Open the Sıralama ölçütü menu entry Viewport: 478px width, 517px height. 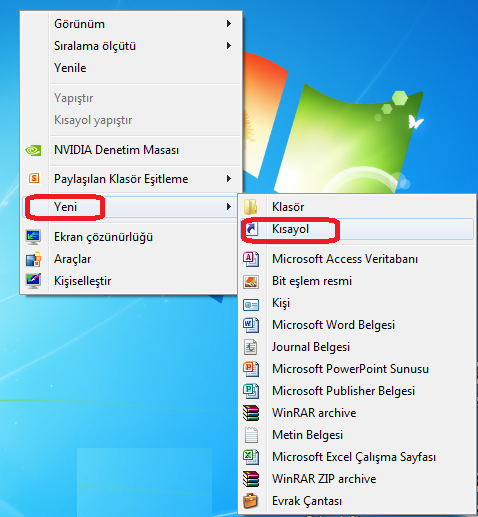point(131,46)
